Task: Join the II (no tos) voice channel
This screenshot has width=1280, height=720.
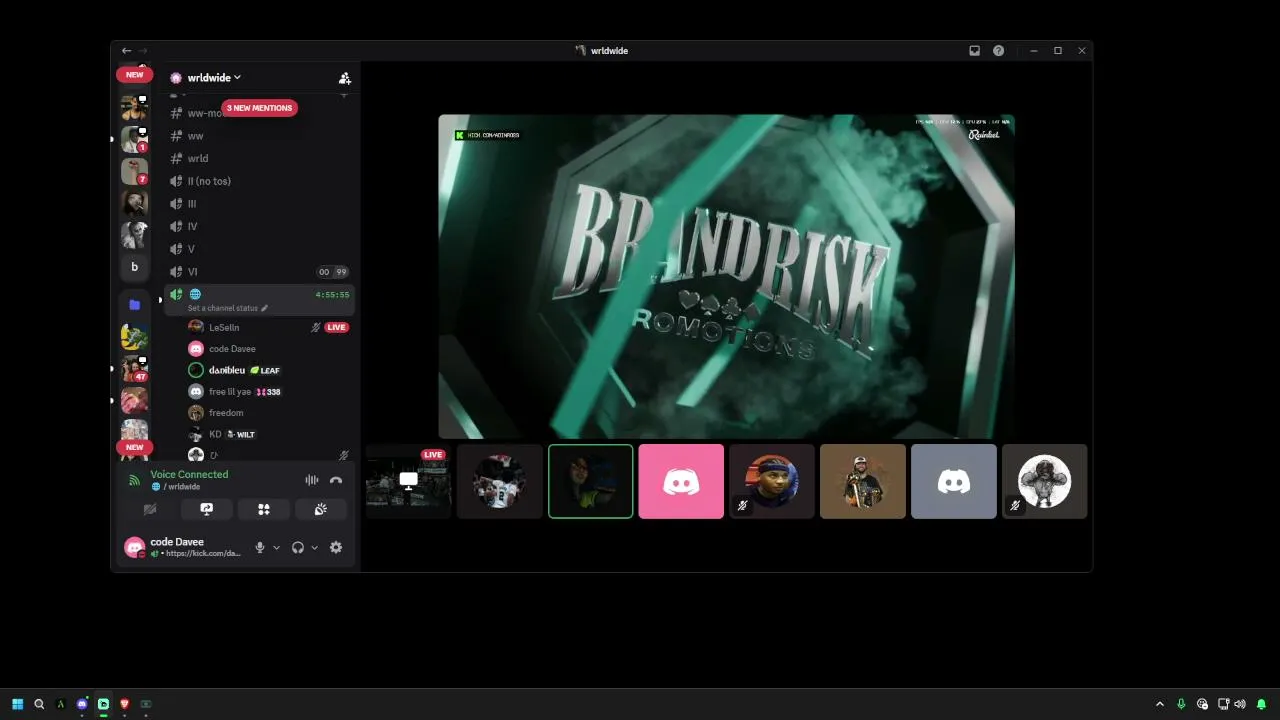Action: [x=259, y=181]
